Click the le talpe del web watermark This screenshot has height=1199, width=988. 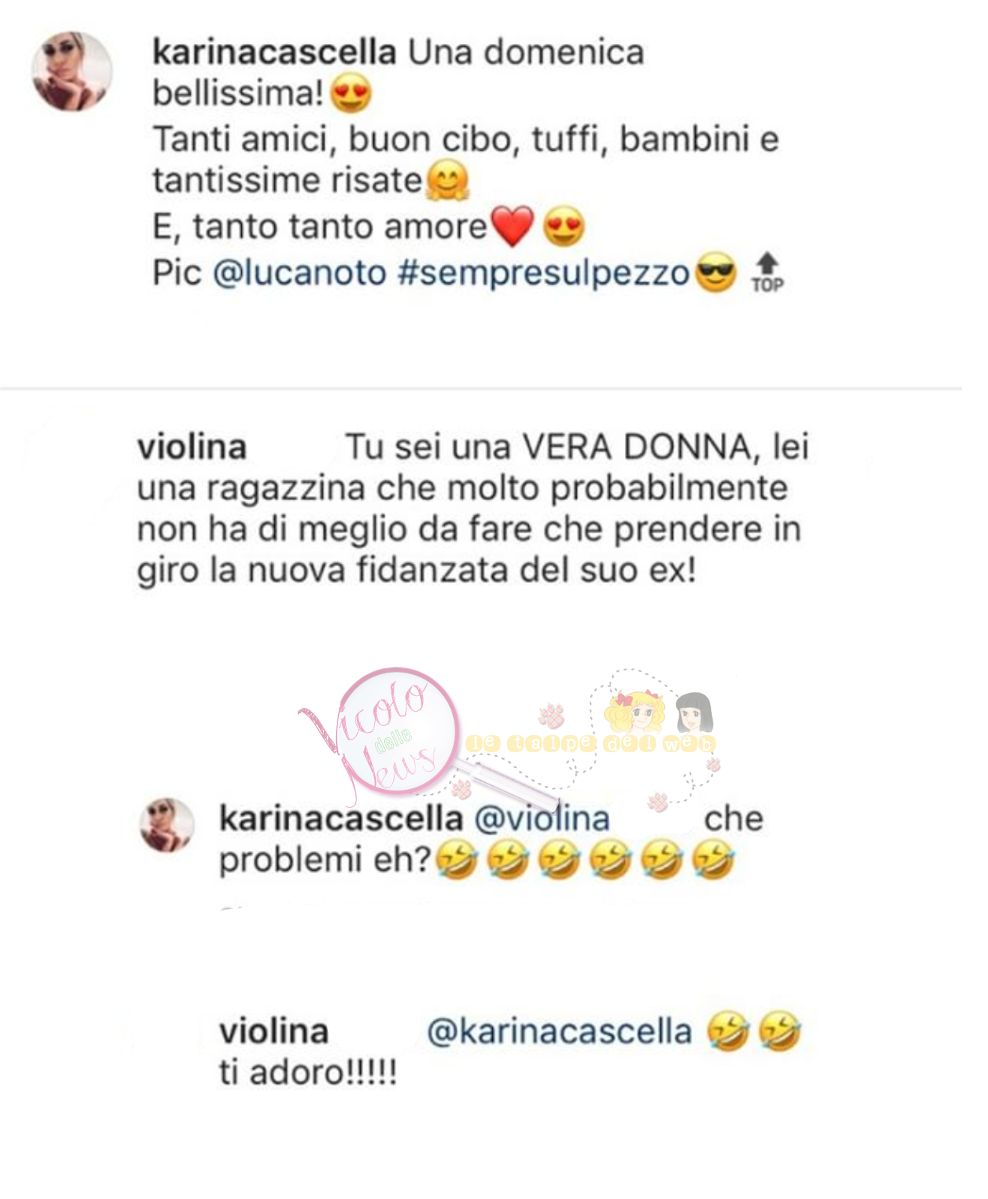[x=590, y=742]
